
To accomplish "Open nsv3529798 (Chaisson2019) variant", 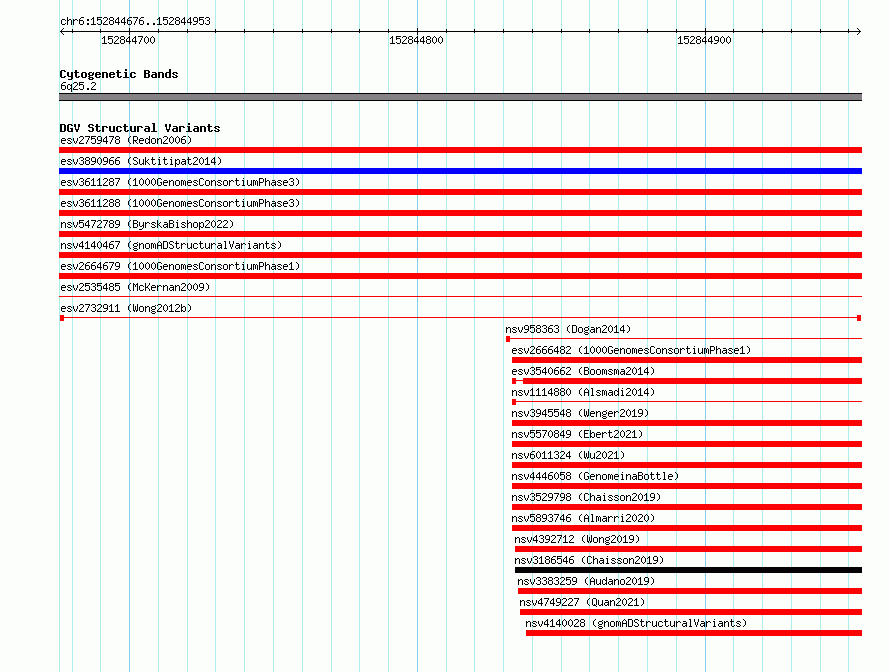I will click(x=586, y=497).
